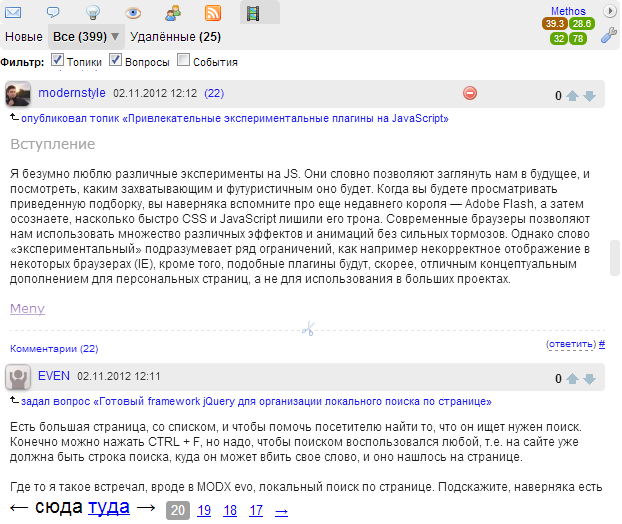Open the users people icon
This screenshot has height=524, width=622.
coord(173,13)
